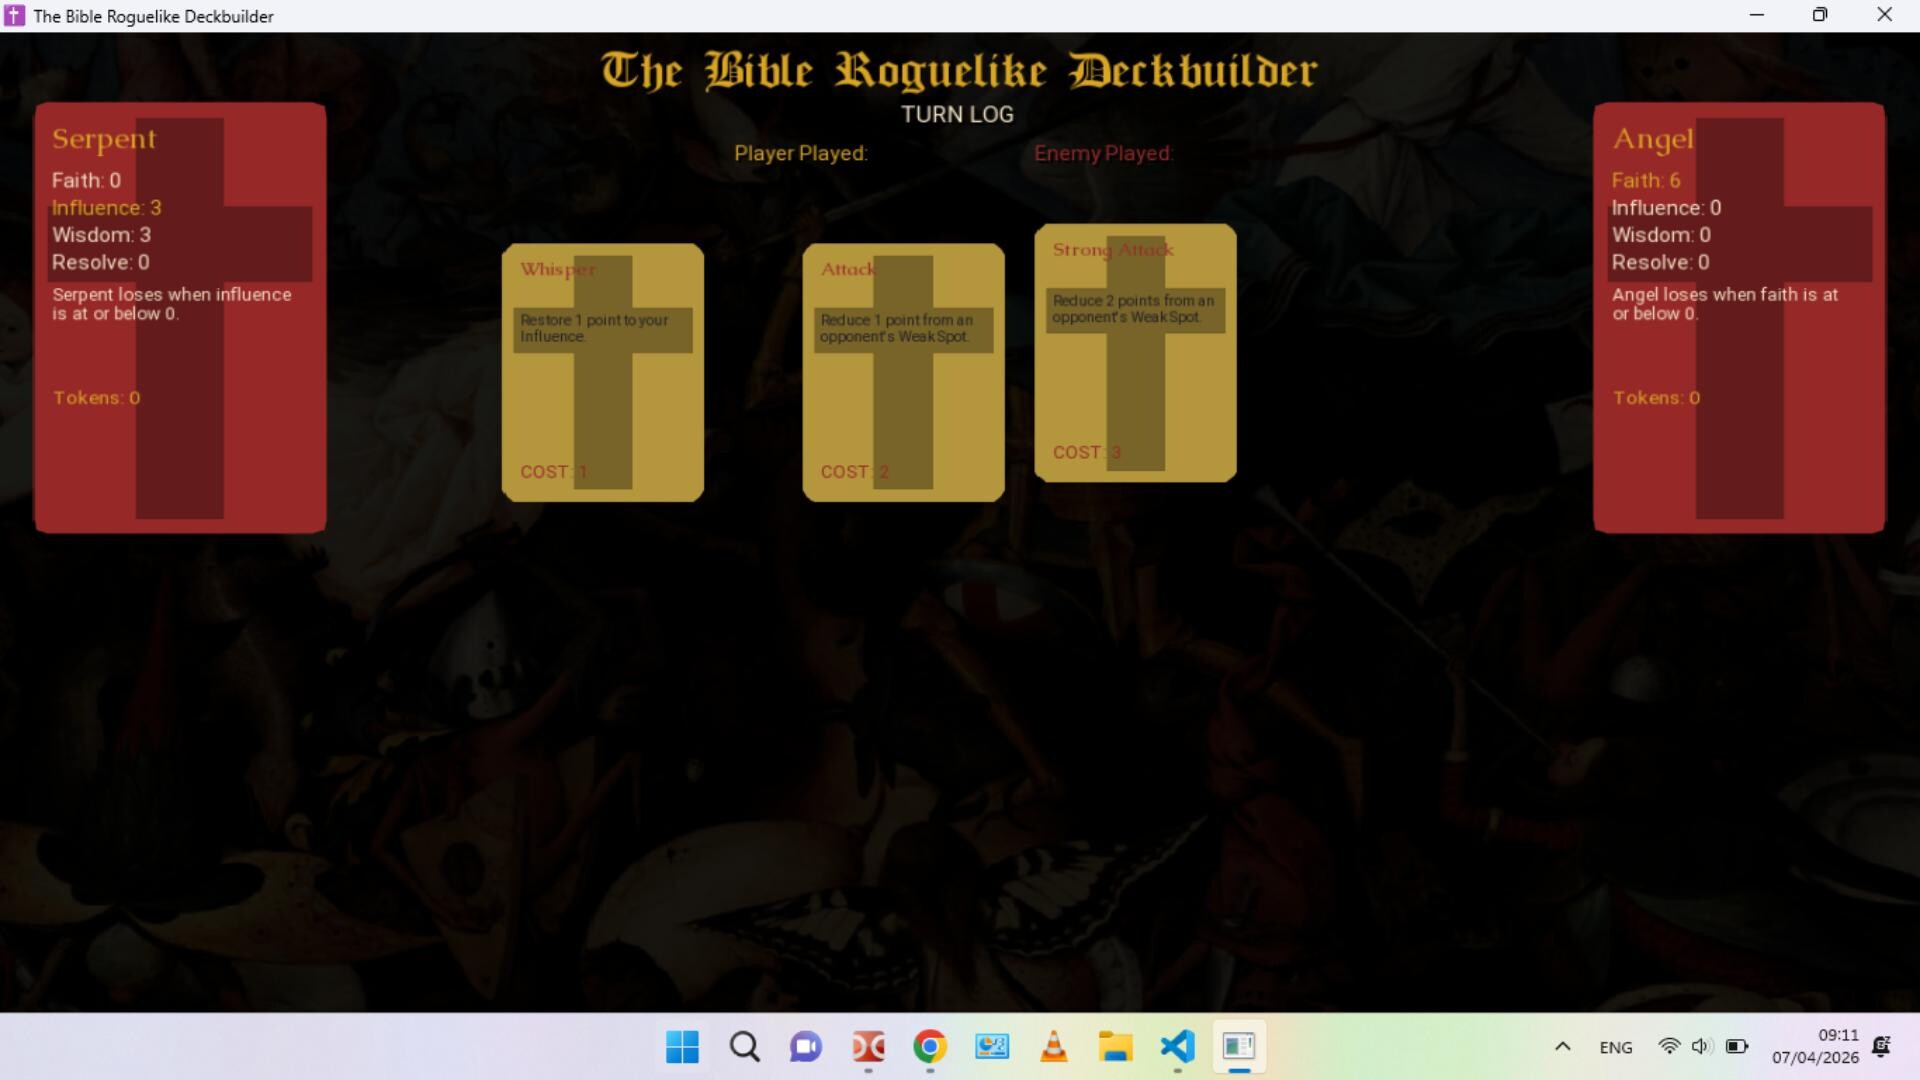Open Google Chrome from taskbar
This screenshot has width=1920, height=1080.
pyautogui.click(x=930, y=1047)
